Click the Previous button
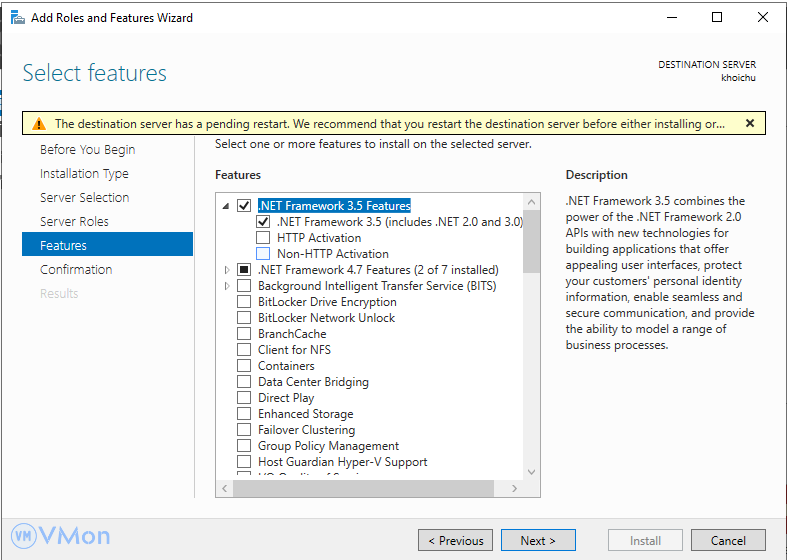Image resolution: width=787 pixels, height=560 pixels. (x=455, y=540)
